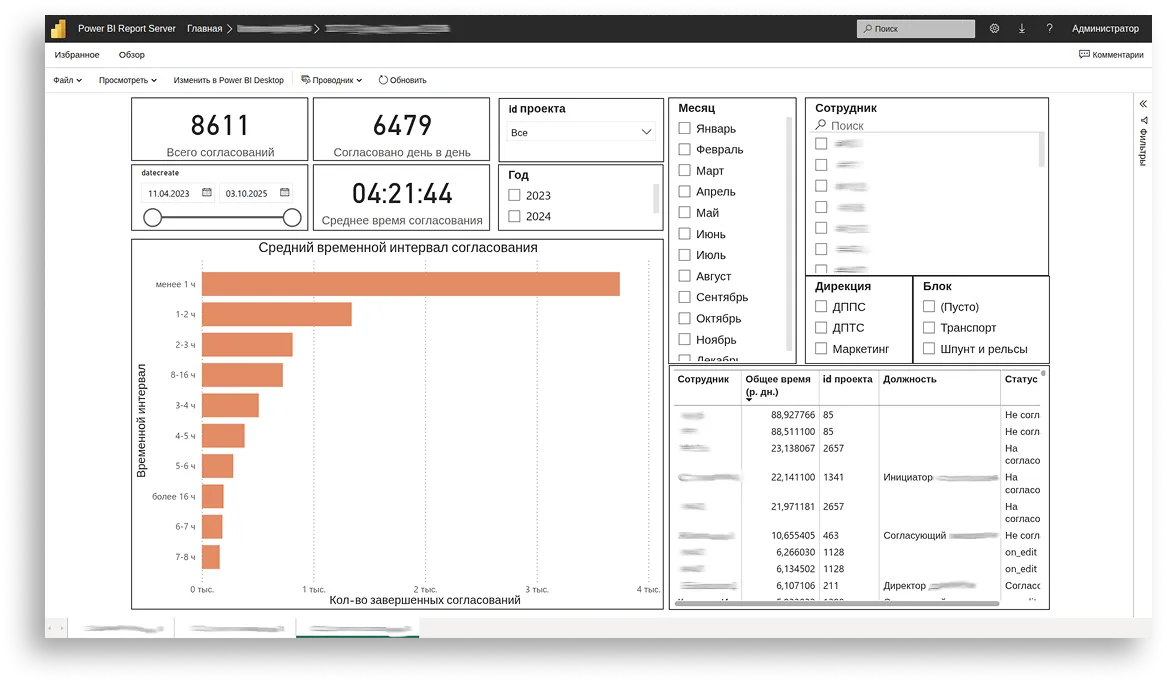Expand the collapsed Filters pane arrow
1167x683 pixels.
(1142, 103)
